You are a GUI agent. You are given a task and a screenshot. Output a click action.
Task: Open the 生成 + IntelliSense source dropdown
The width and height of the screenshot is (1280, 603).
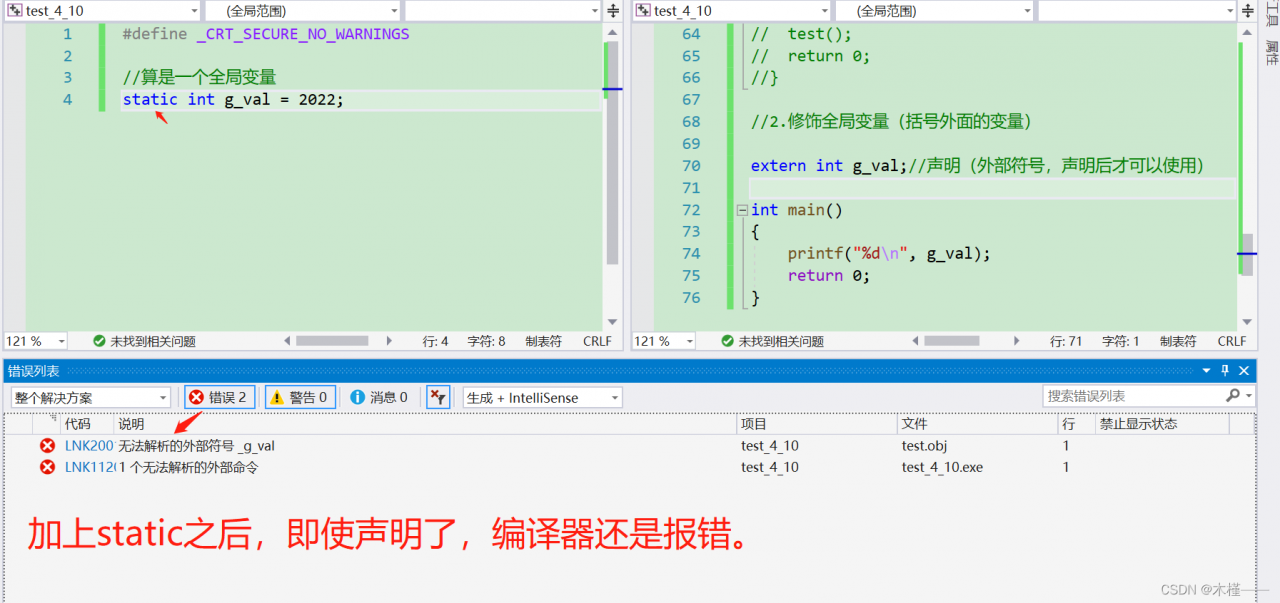(x=543, y=397)
